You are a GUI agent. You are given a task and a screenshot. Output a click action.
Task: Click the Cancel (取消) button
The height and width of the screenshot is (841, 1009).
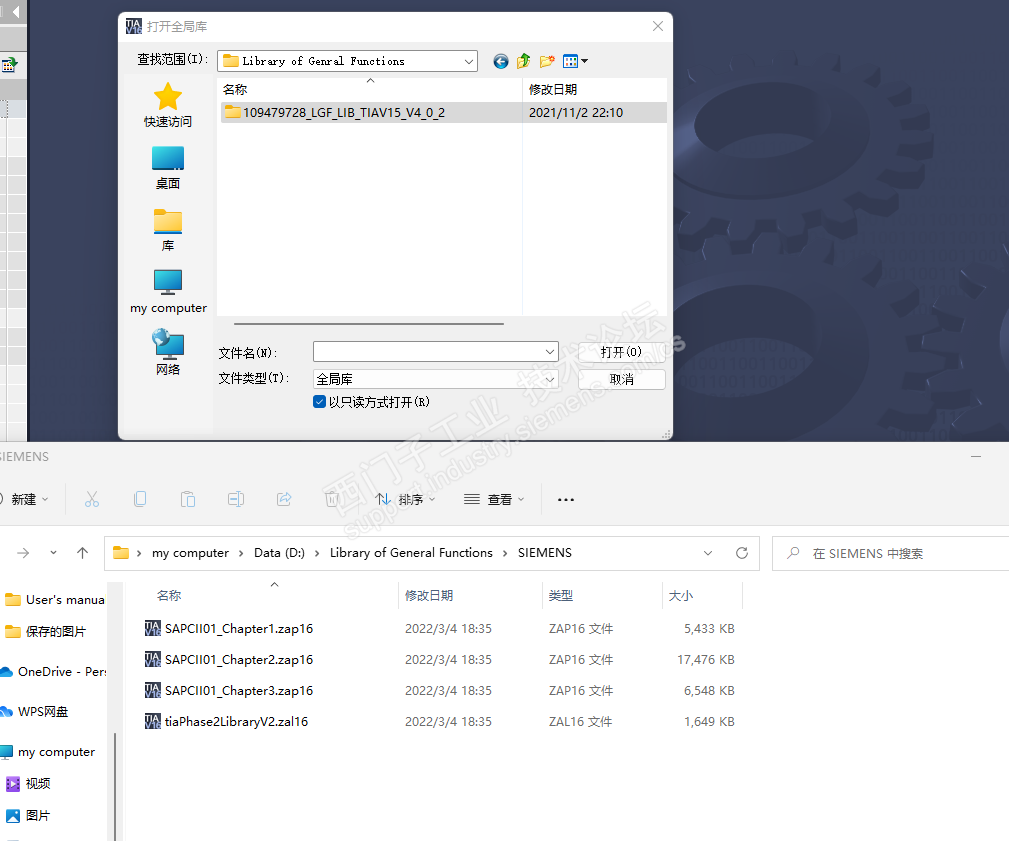tap(621, 379)
